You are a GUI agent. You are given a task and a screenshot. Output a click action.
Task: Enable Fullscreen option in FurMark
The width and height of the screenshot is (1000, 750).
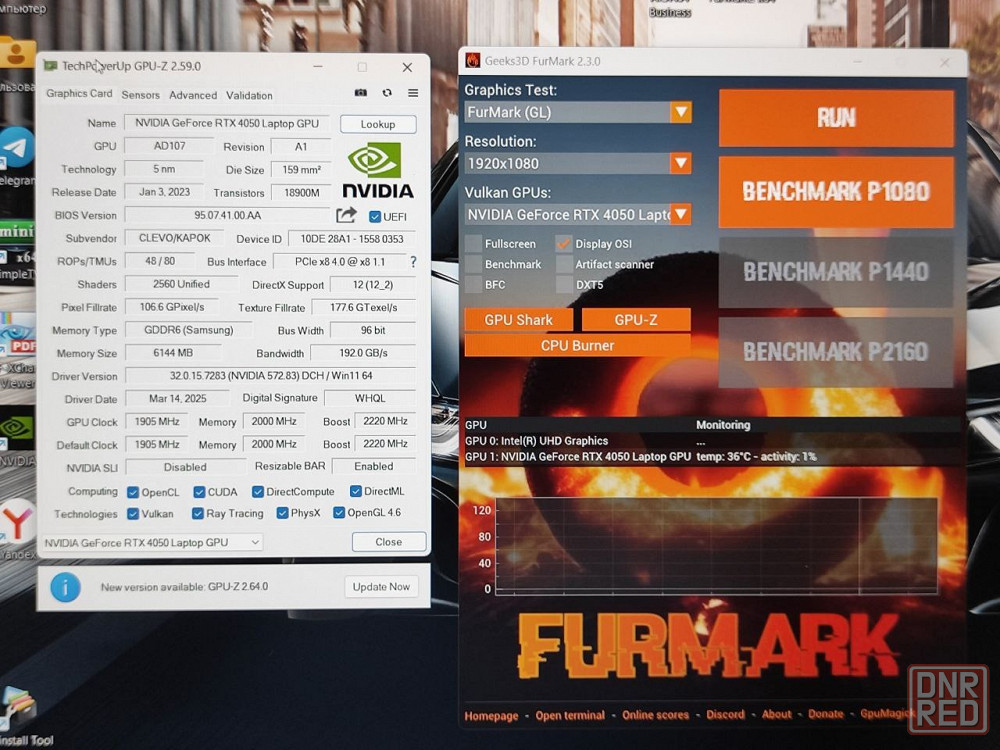click(473, 244)
